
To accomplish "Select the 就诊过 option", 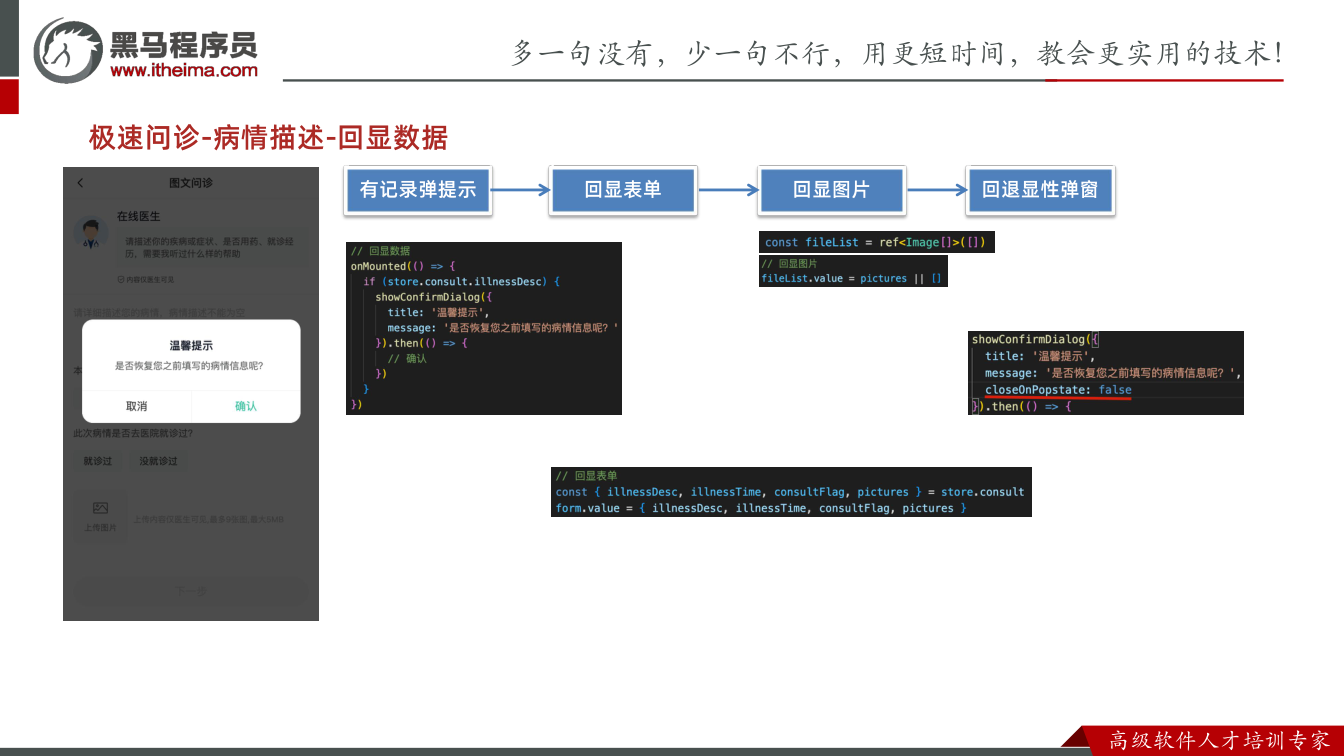I will [x=98, y=461].
